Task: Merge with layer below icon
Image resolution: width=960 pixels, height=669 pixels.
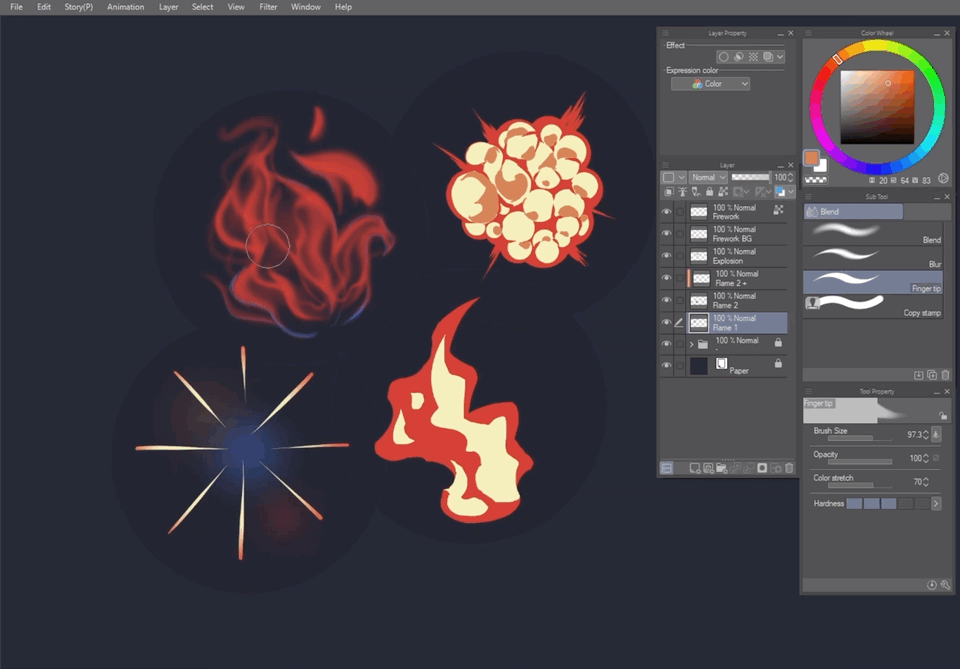Action: [x=748, y=468]
